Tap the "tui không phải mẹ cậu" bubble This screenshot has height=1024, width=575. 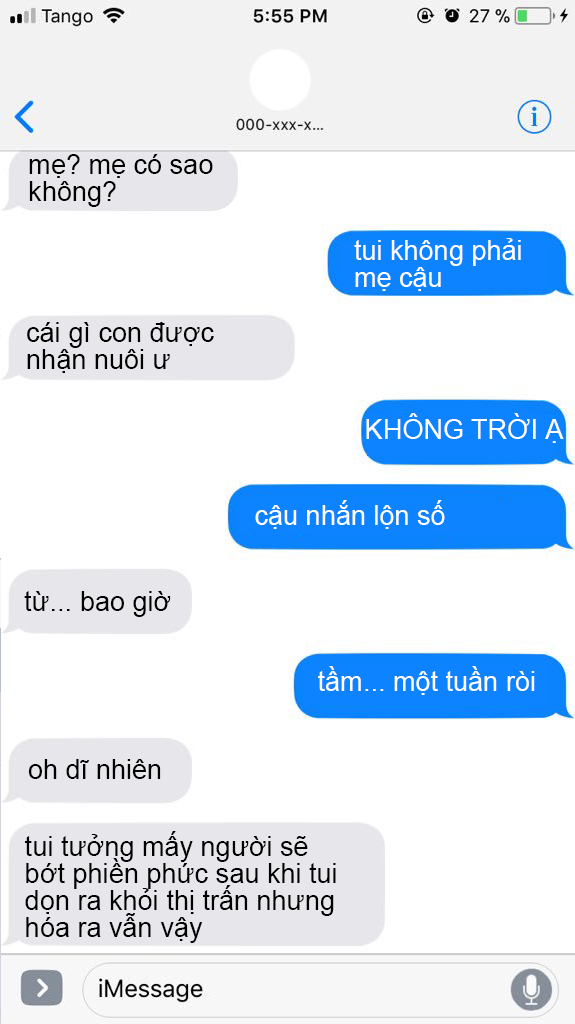448,263
